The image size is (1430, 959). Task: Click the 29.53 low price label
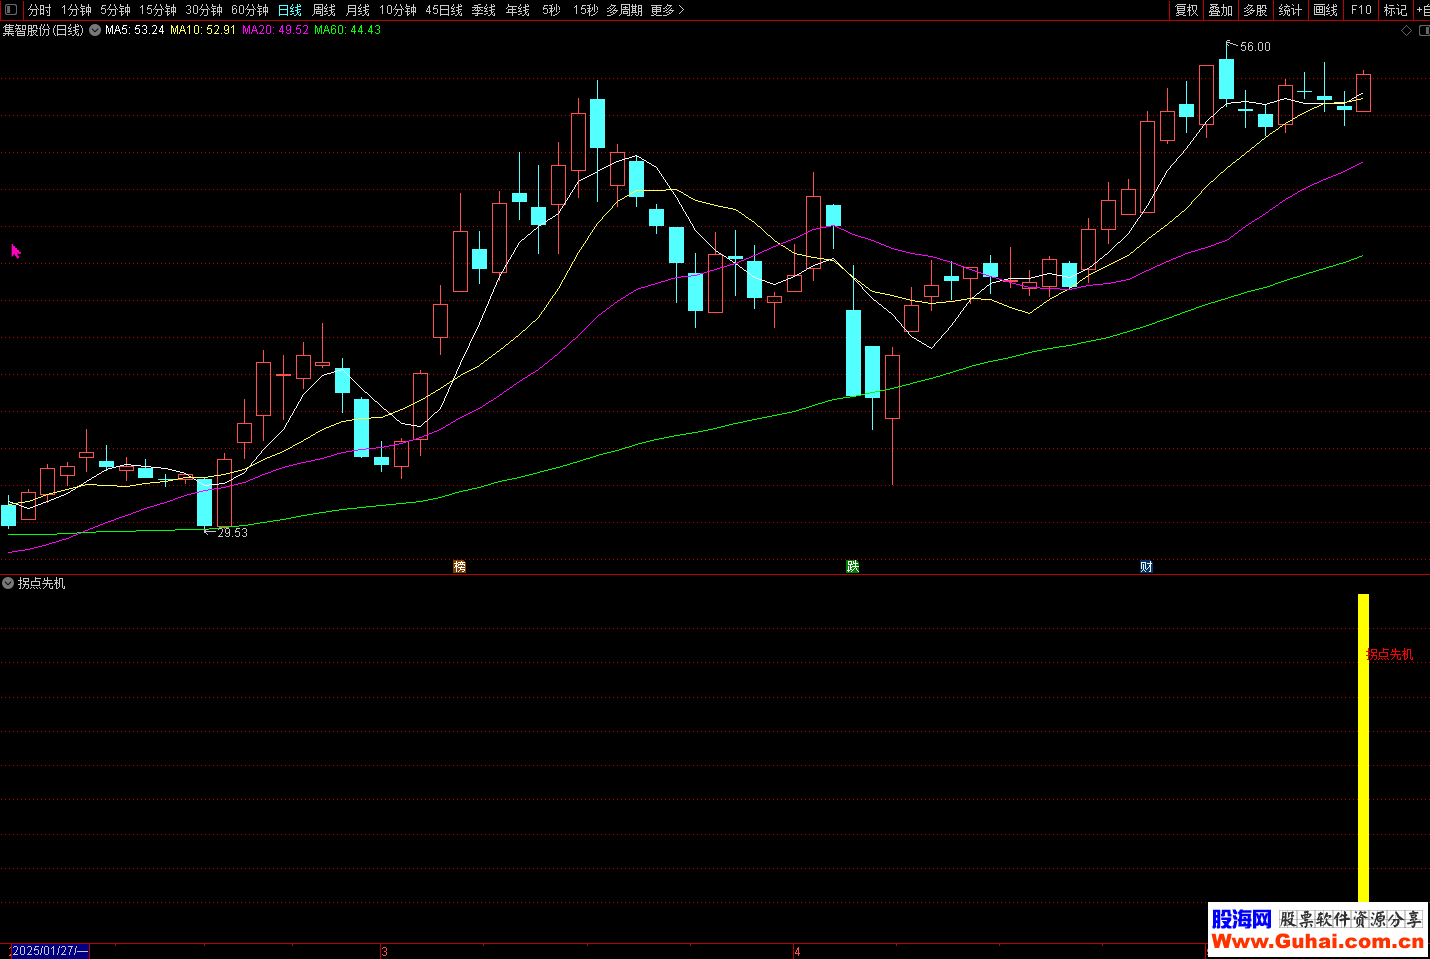pos(233,533)
